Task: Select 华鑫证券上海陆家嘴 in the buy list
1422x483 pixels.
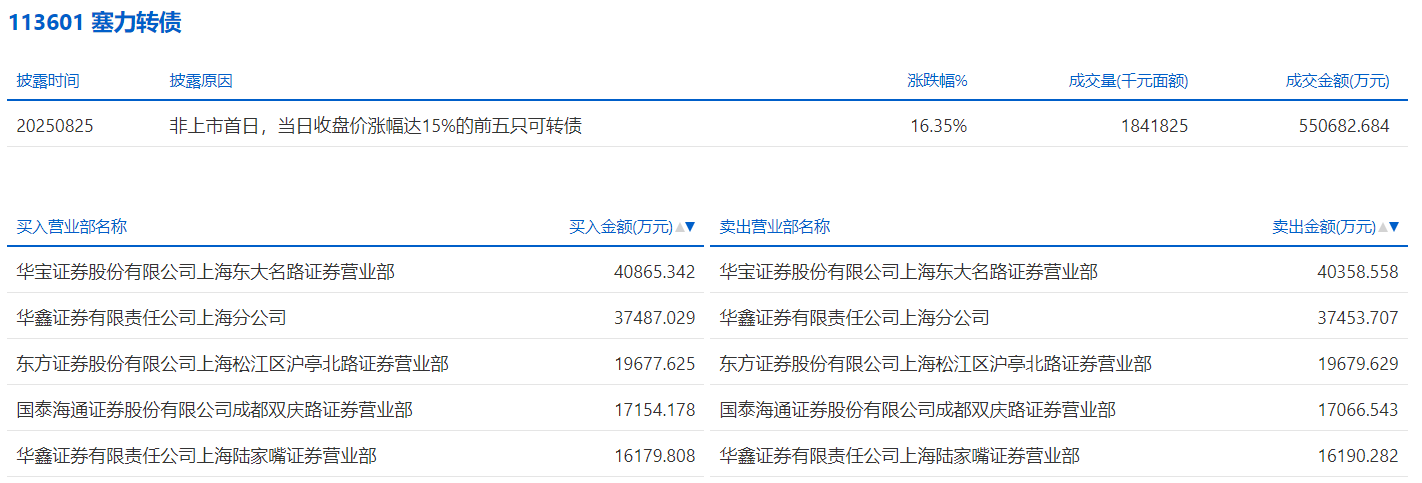Action: tap(197, 456)
